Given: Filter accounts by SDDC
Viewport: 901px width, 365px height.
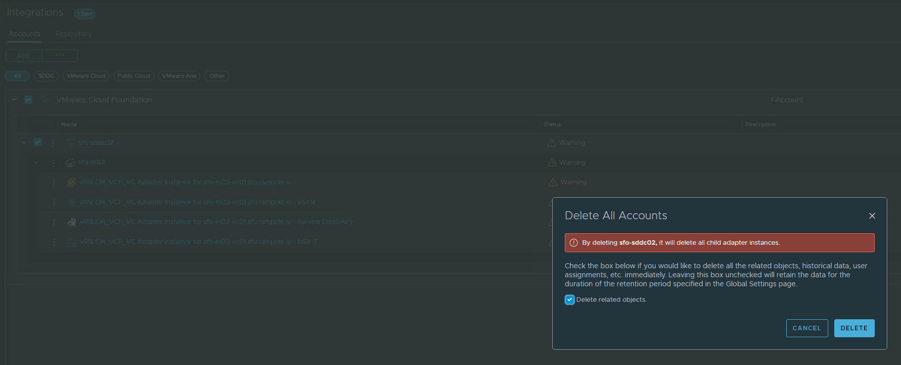Looking at the screenshot, I should tap(46, 76).
